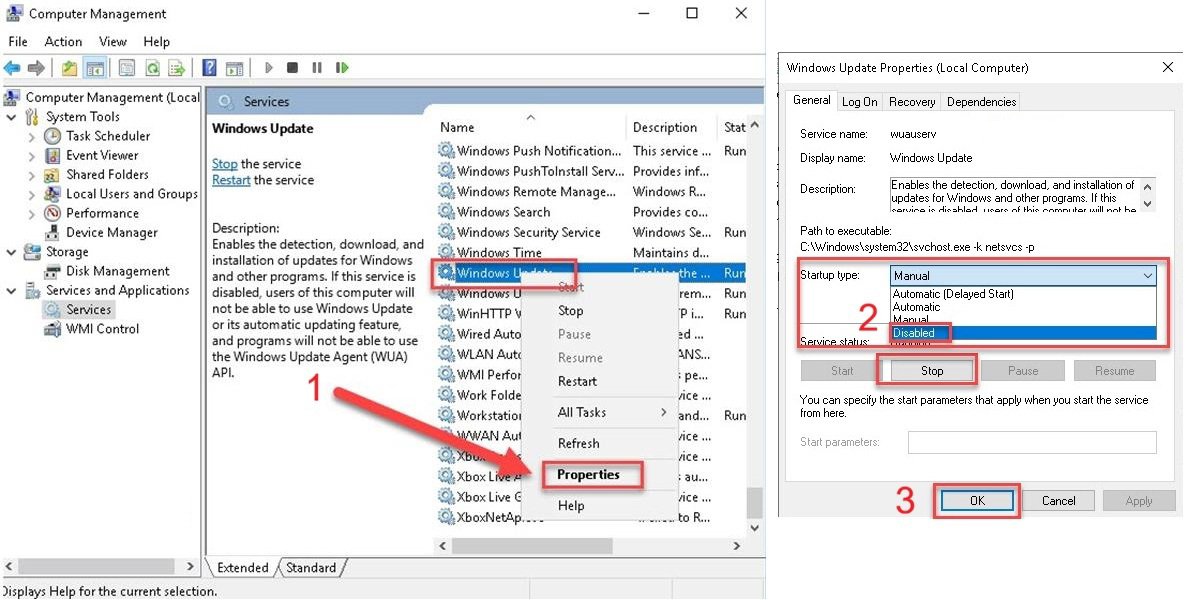Click the Stop button in Properties dialog
Image resolution: width=1200 pixels, height=600 pixels.
[931, 371]
